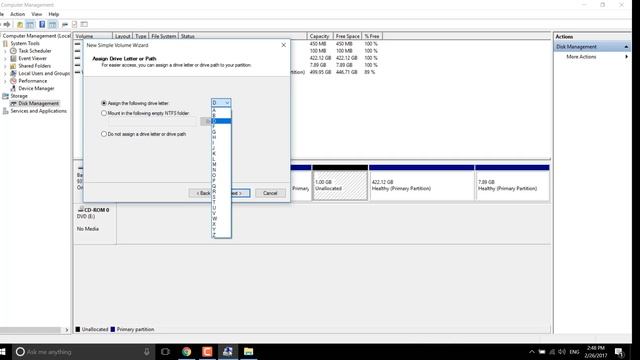Screen dimensions: 640x360
Task: Click the Forward arrow in the toolbar
Action: (x=7, y=24)
